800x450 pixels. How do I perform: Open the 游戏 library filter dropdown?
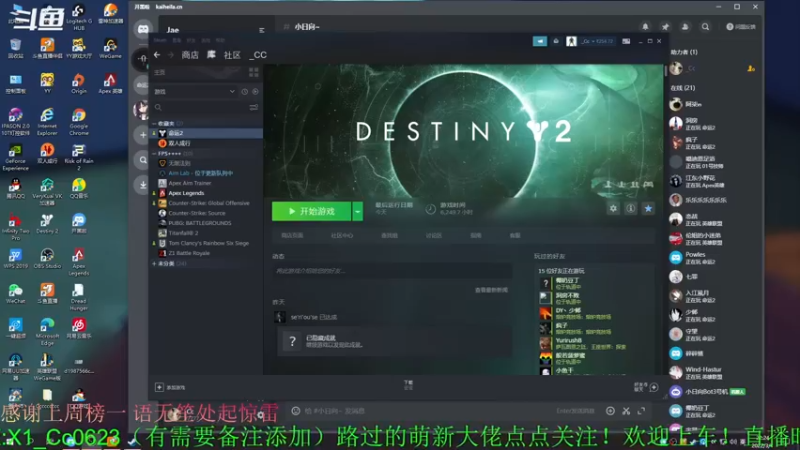click(194, 91)
